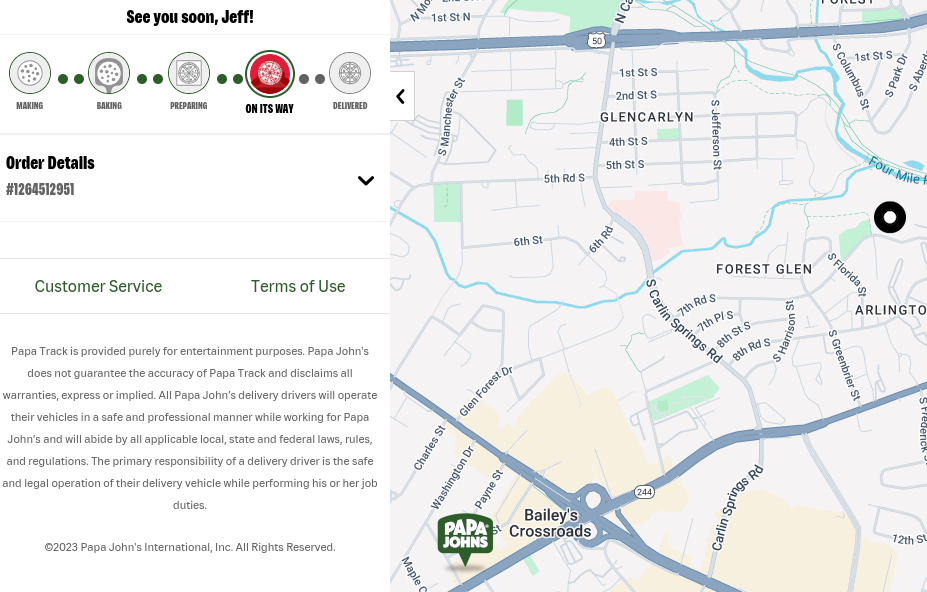Viewport: 927px width, 592px height.
Task: Click the Charles St map label
Action: click(429, 448)
